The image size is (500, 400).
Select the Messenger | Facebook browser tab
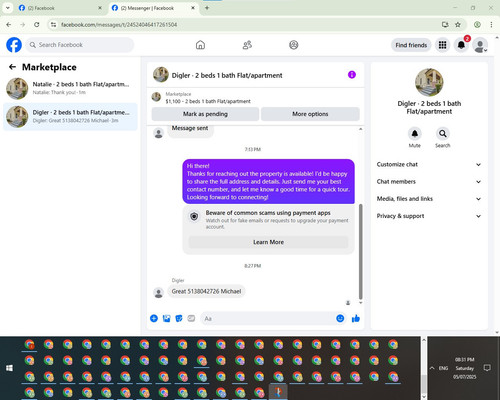coord(153,8)
